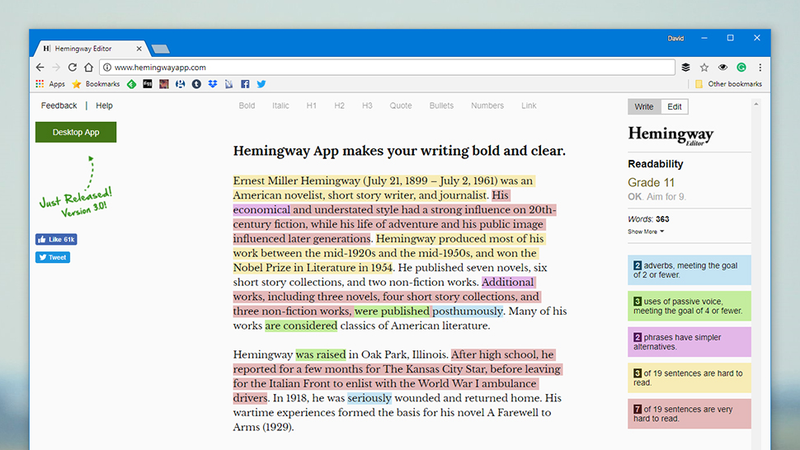800x450 pixels.
Task: Click the address bar URL field
Action: point(388,67)
